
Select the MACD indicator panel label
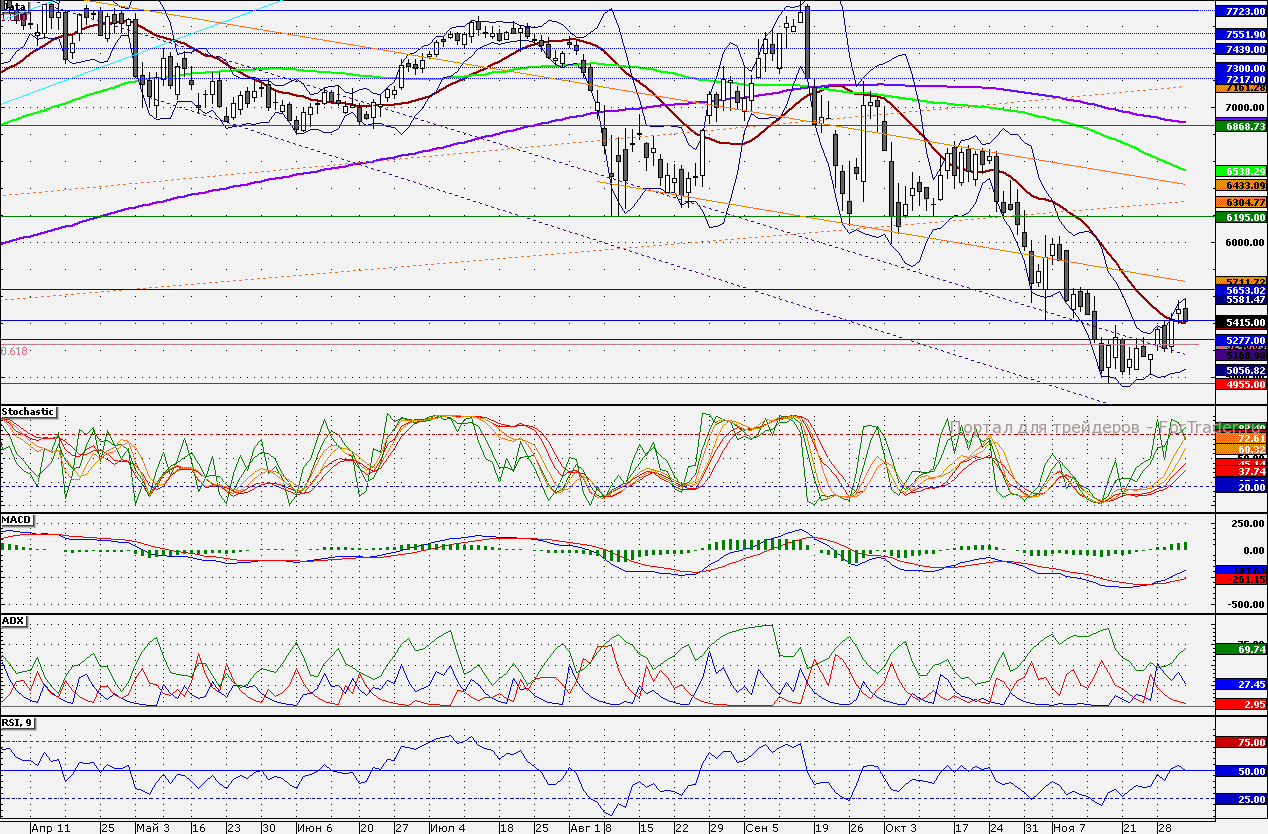coord(15,521)
